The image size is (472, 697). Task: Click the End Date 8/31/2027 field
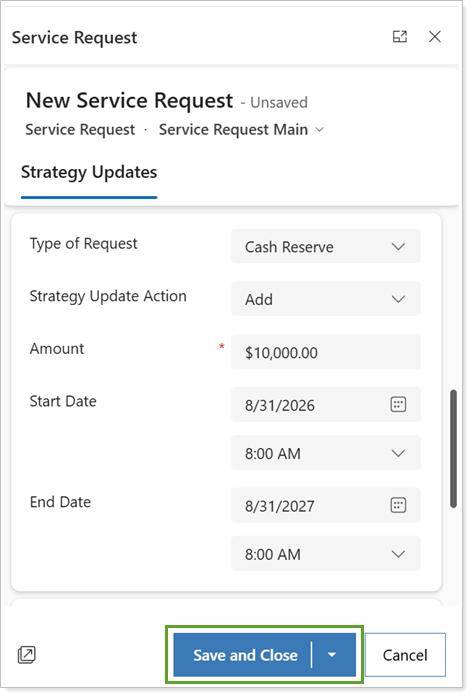326,505
